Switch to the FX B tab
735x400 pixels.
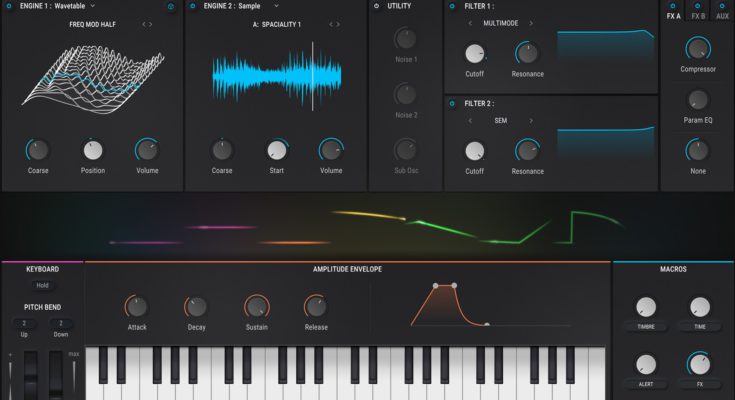[698, 16]
